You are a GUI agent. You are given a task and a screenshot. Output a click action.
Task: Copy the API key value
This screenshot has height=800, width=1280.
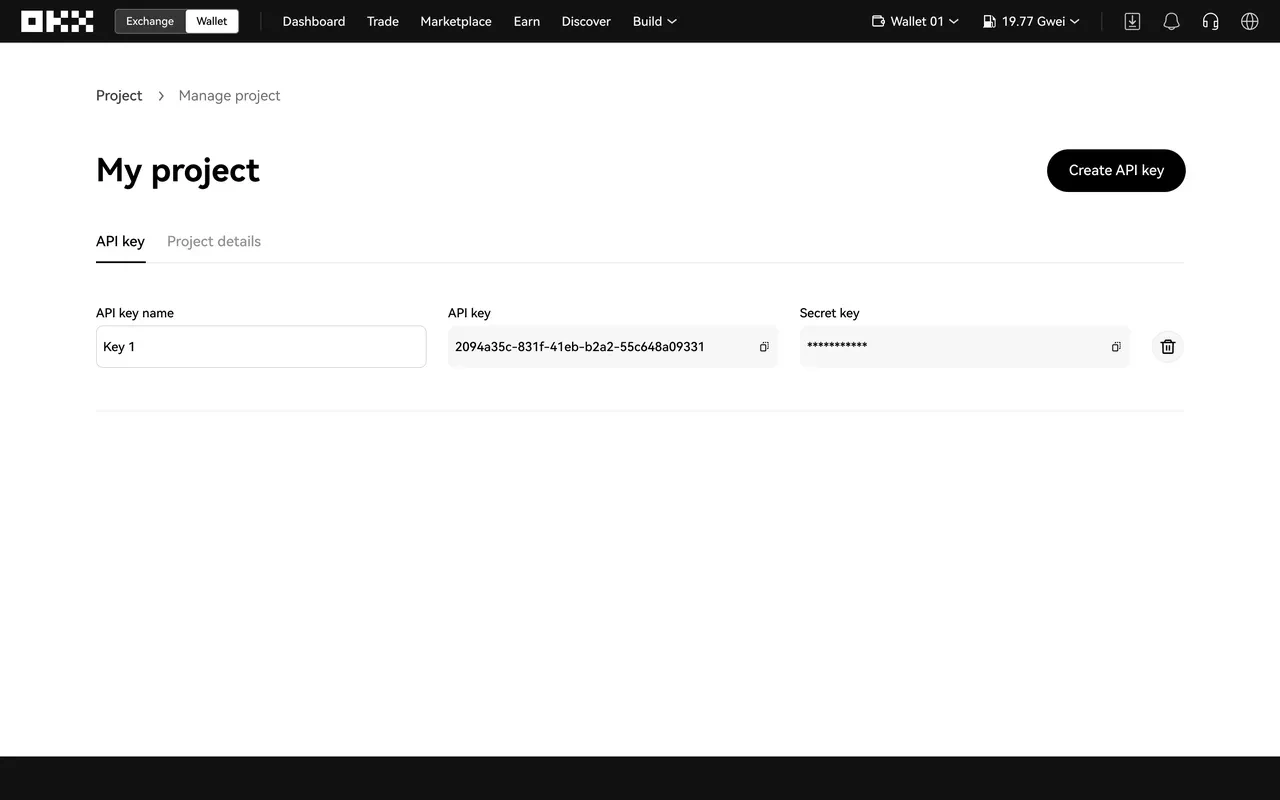click(764, 347)
